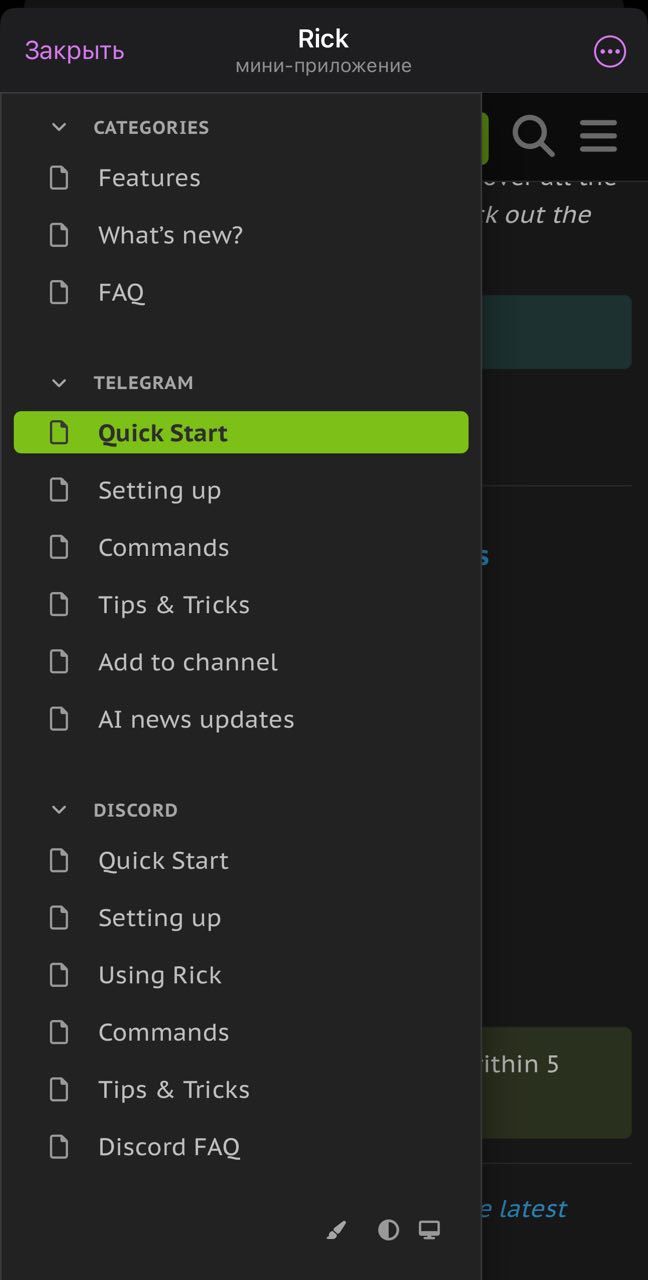Screen dimensions: 648x1280
Task: Open the Quick Start page under TELEGRAM
Action: pos(162,432)
